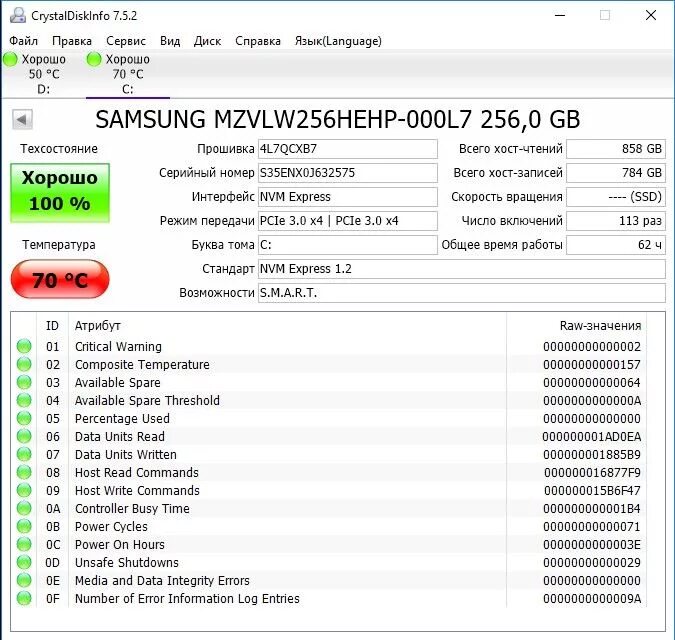Click the ID column header

click(x=52, y=326)
